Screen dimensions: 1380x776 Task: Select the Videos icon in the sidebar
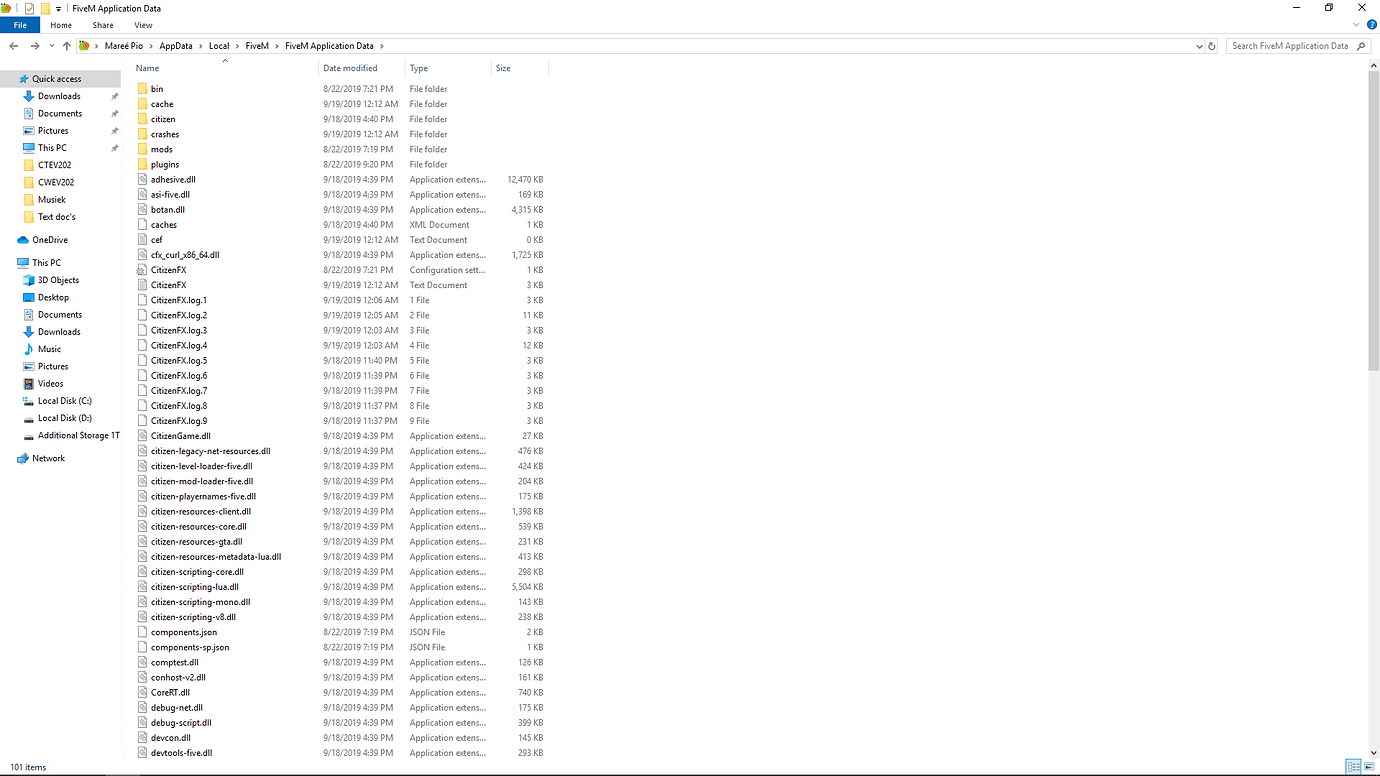point(29,383)
